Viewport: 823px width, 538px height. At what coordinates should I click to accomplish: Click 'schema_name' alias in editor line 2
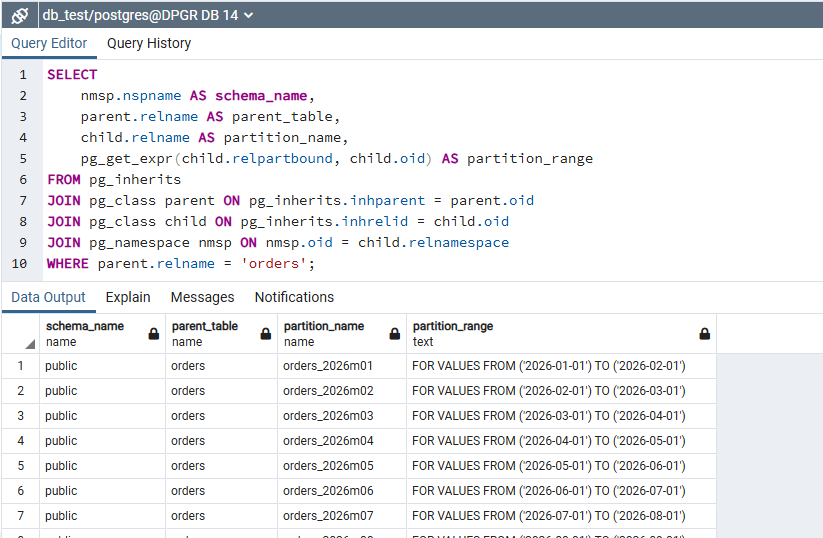tap(261, 96)
